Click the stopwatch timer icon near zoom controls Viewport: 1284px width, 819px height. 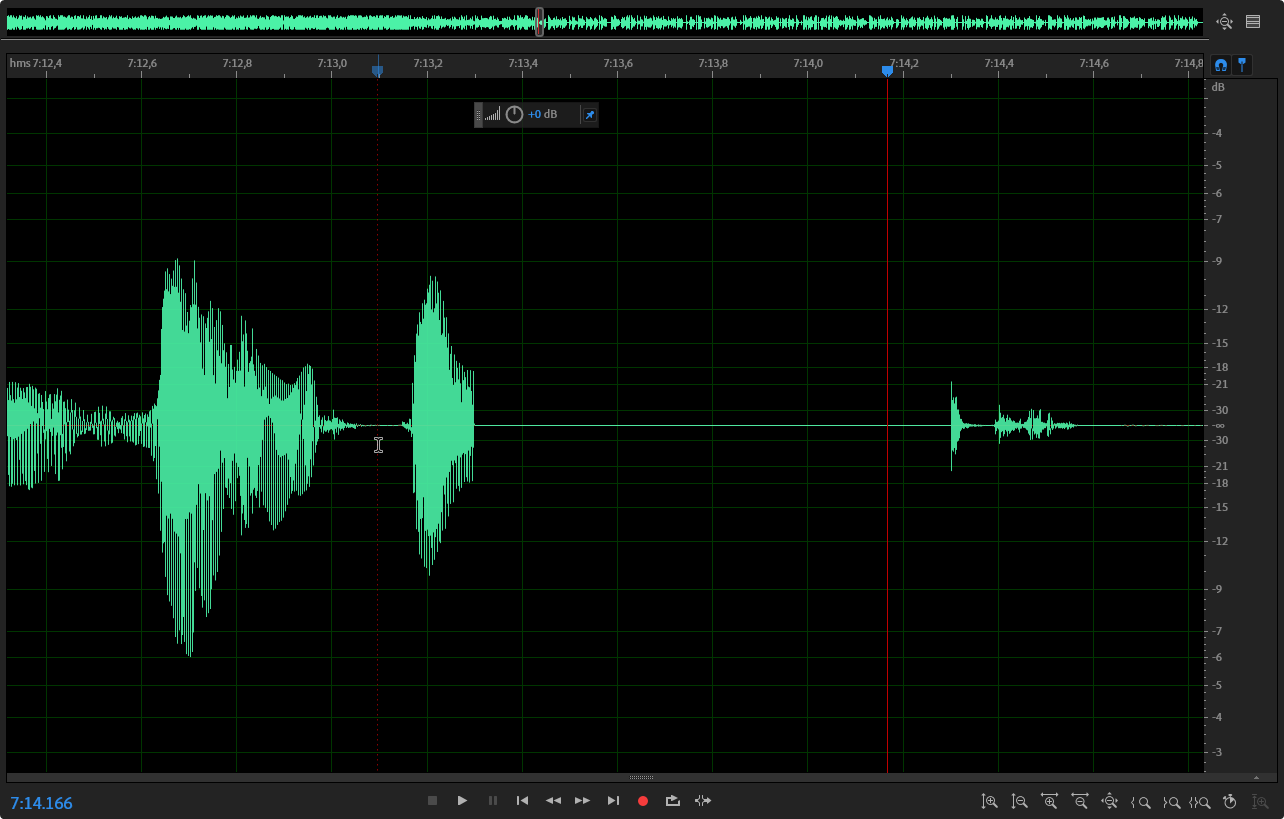click(x=1229, y=801)
